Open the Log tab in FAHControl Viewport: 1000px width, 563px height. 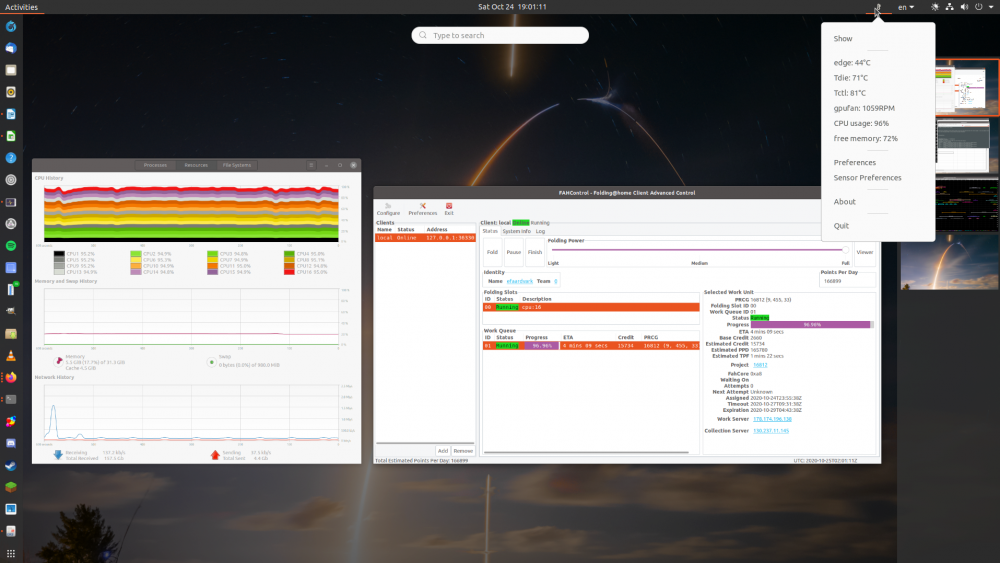(540, 231)
